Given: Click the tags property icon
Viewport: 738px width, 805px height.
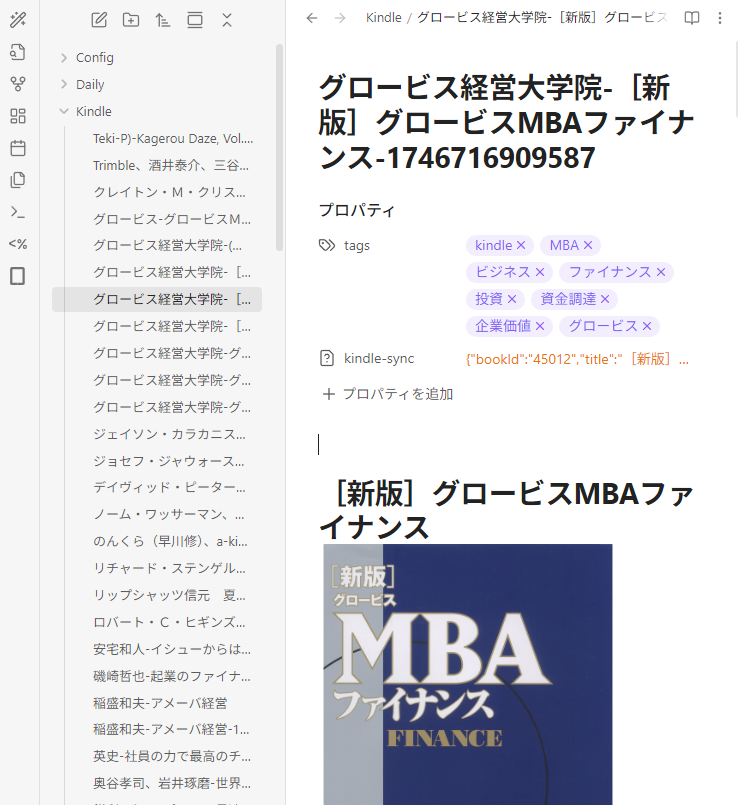Looking at the screenshot, I should click(x=327, y=245).
